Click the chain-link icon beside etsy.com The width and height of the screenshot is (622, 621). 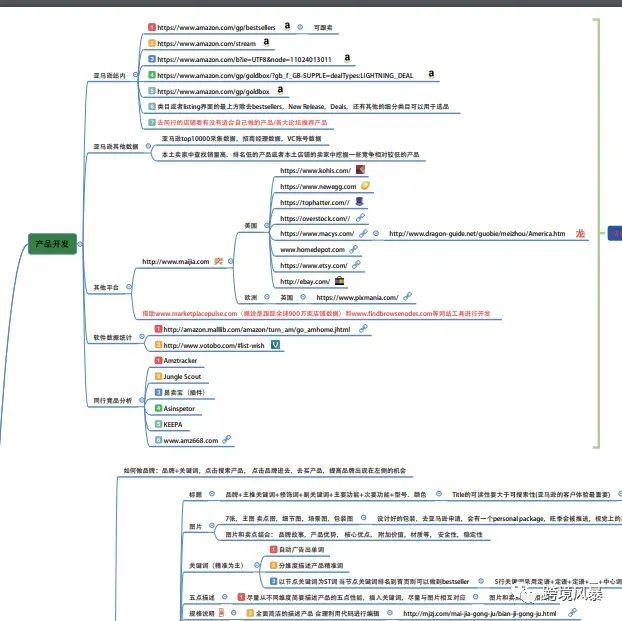pyautogui.click(x=356, y=265)
